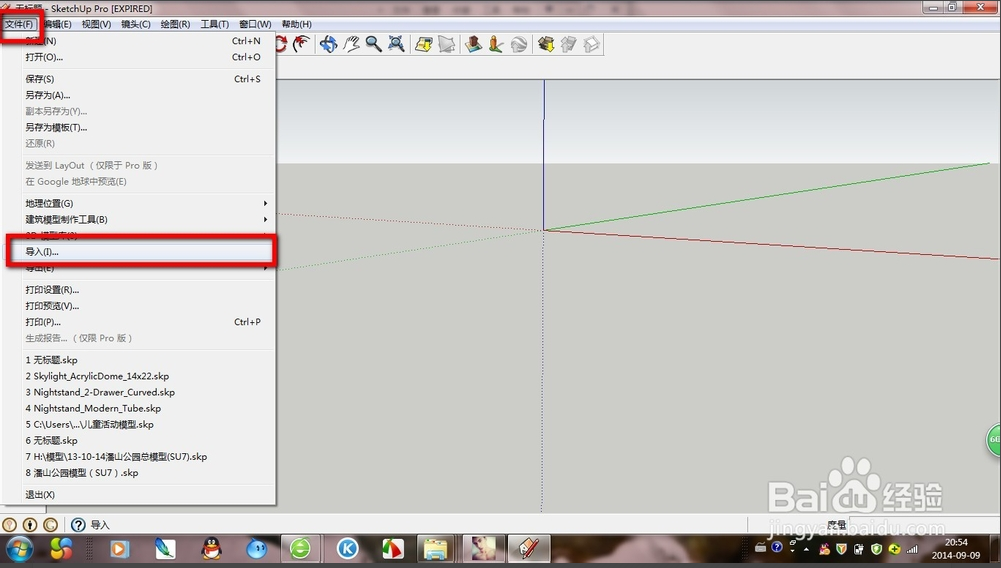Viewport: 1001px width, 568px height.
Task: Open the 绘图(R) menu
Action: [x=175, y=24]
